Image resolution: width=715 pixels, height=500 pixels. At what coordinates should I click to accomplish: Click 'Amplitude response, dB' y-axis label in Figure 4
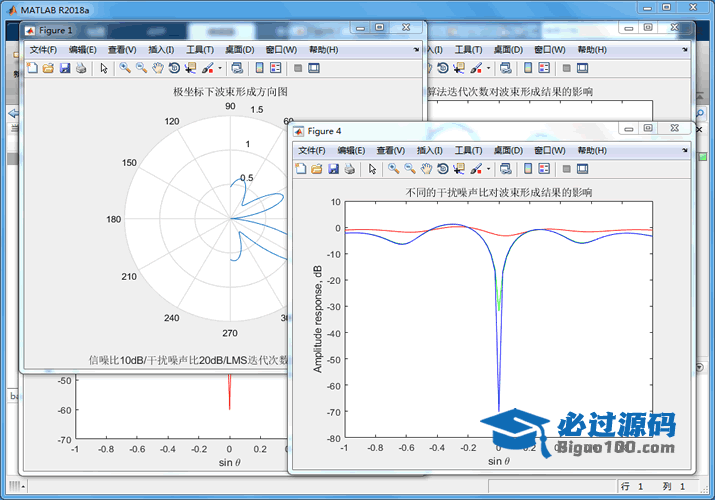[317, 319]
